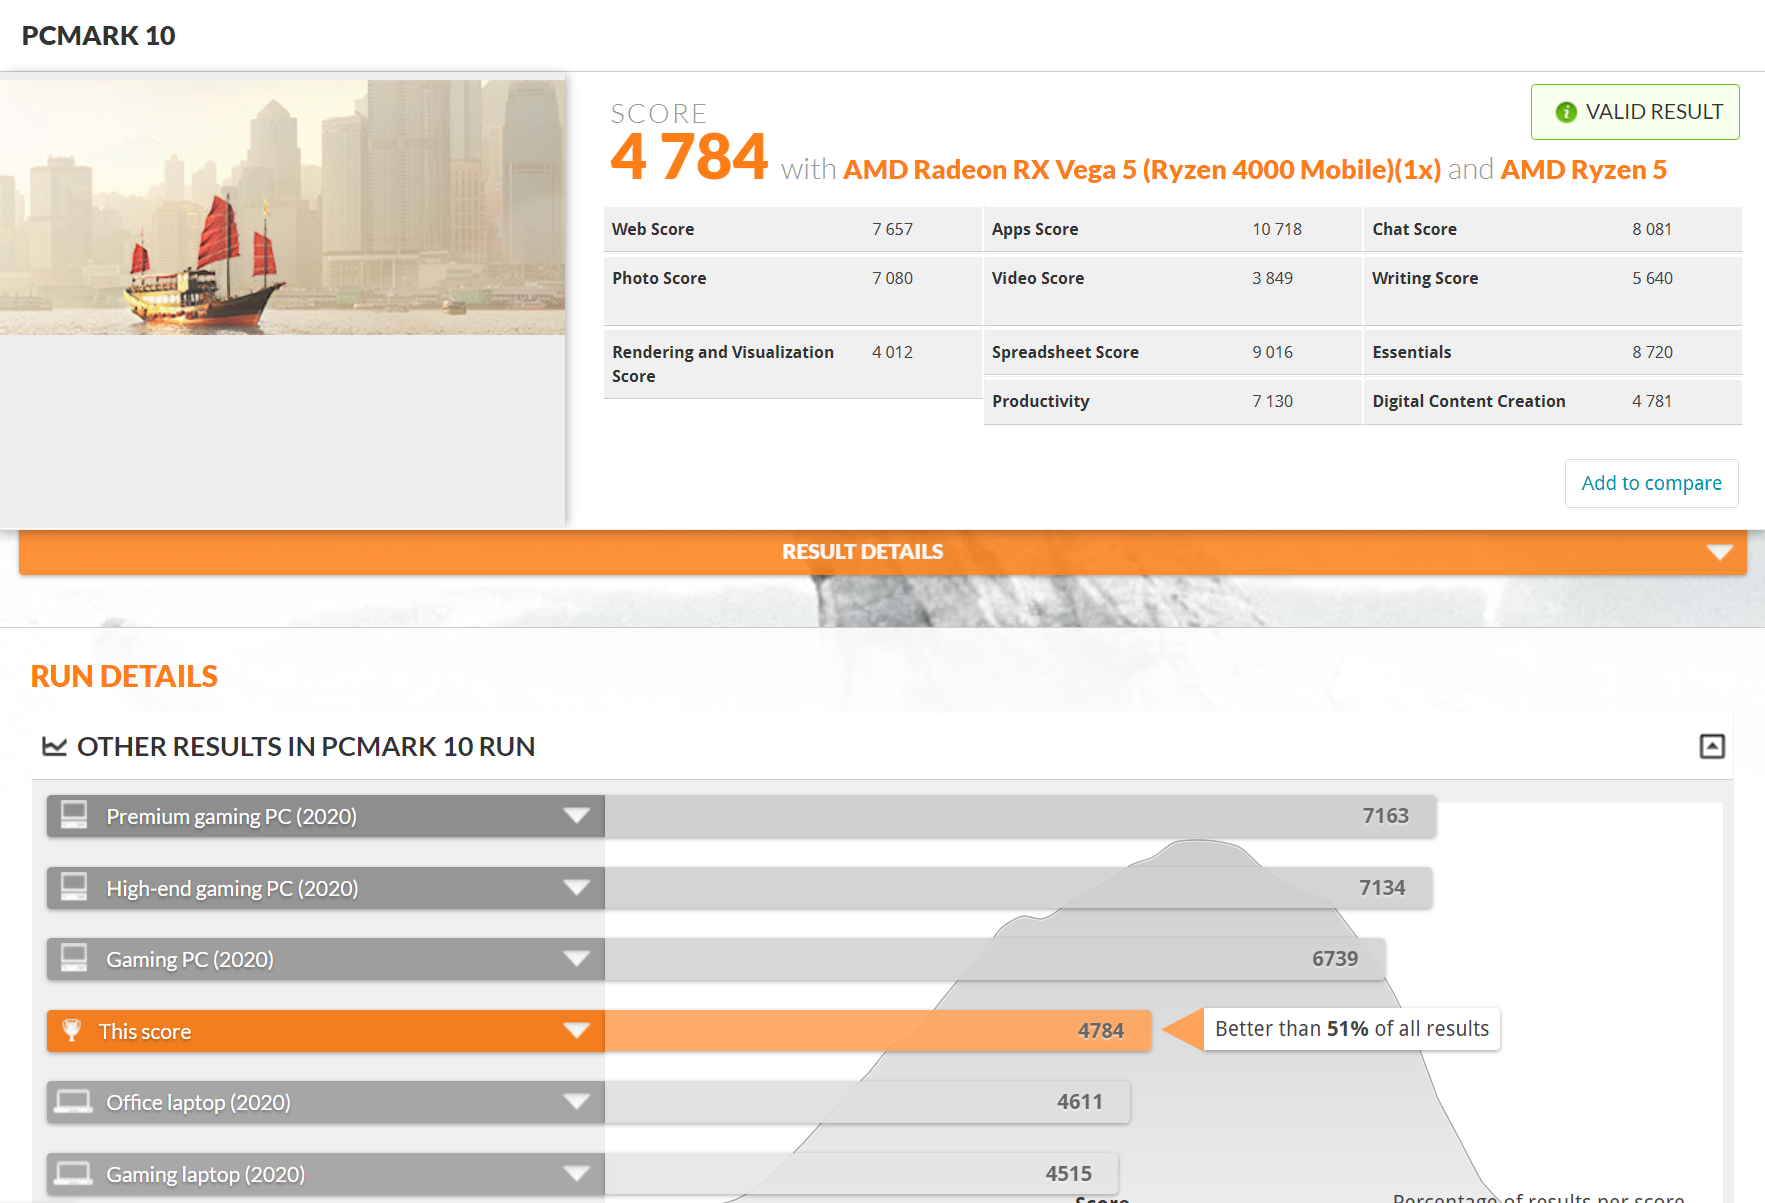
Task: Expand the Result Details arrow
Action: point(1719,552)
